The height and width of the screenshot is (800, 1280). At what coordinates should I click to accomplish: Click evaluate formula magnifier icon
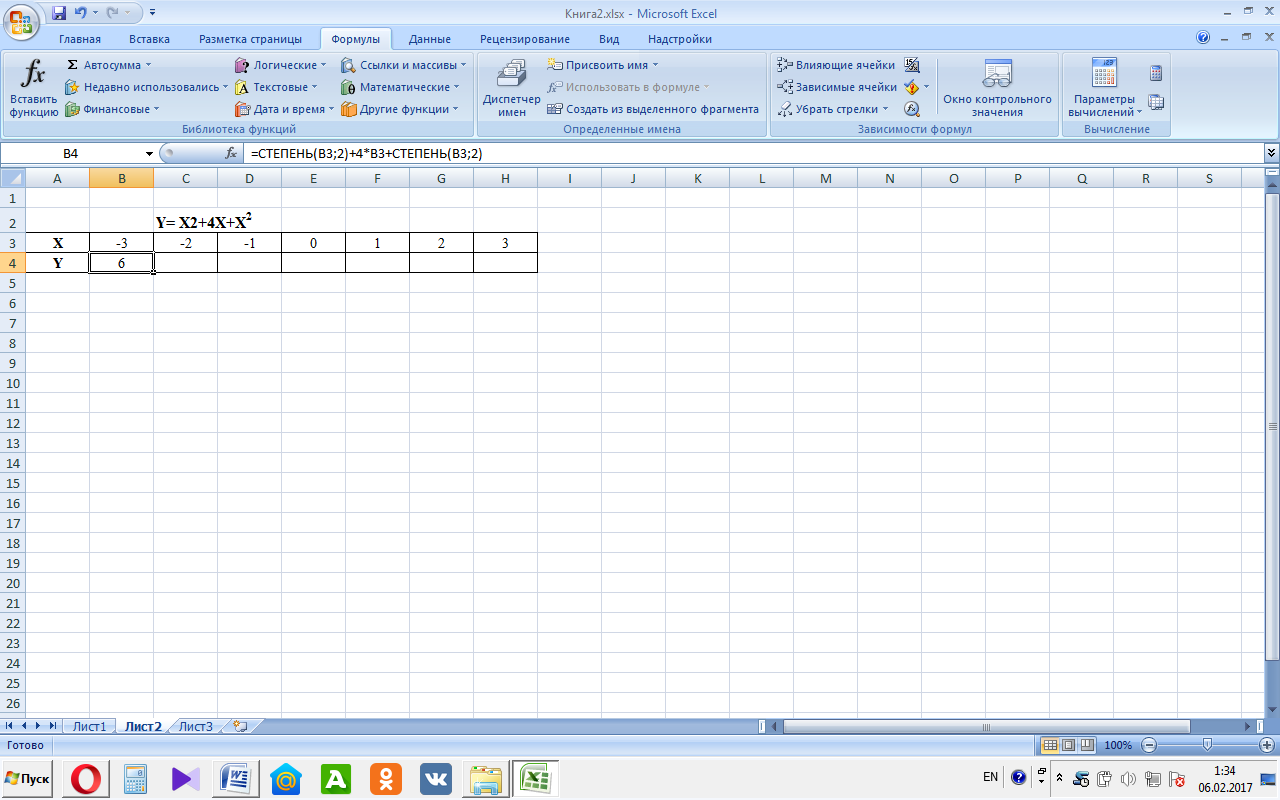tap(912, 109)
